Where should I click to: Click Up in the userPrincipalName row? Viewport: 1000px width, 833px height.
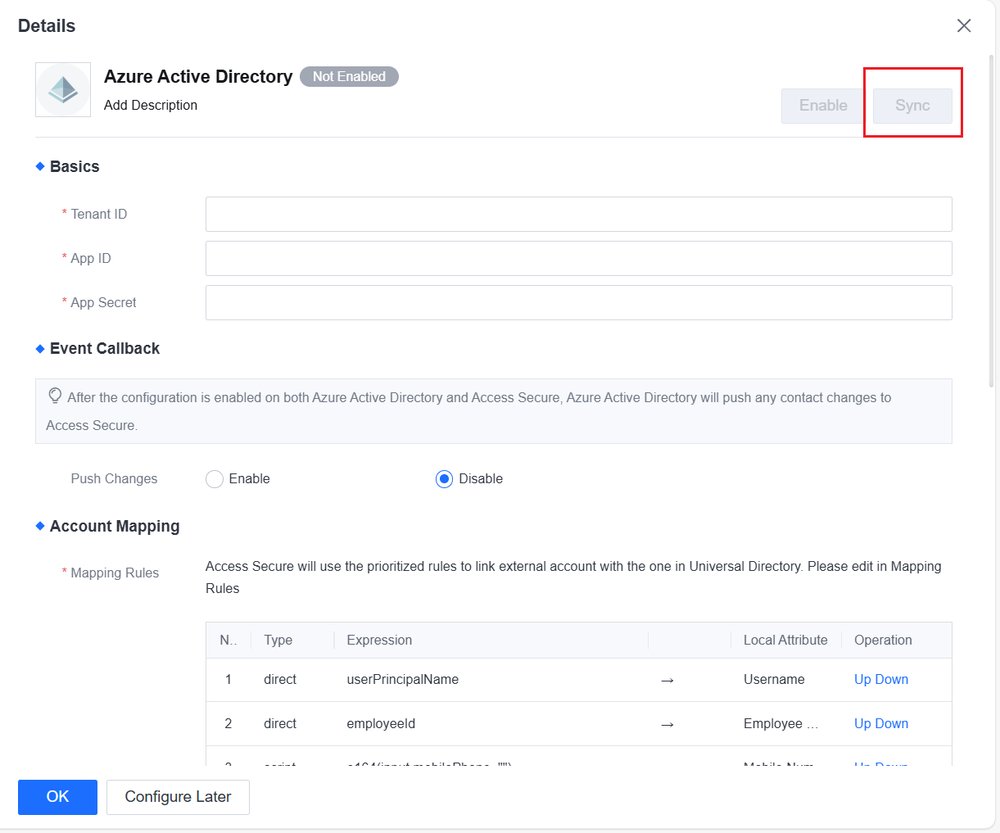click(862, 679)
